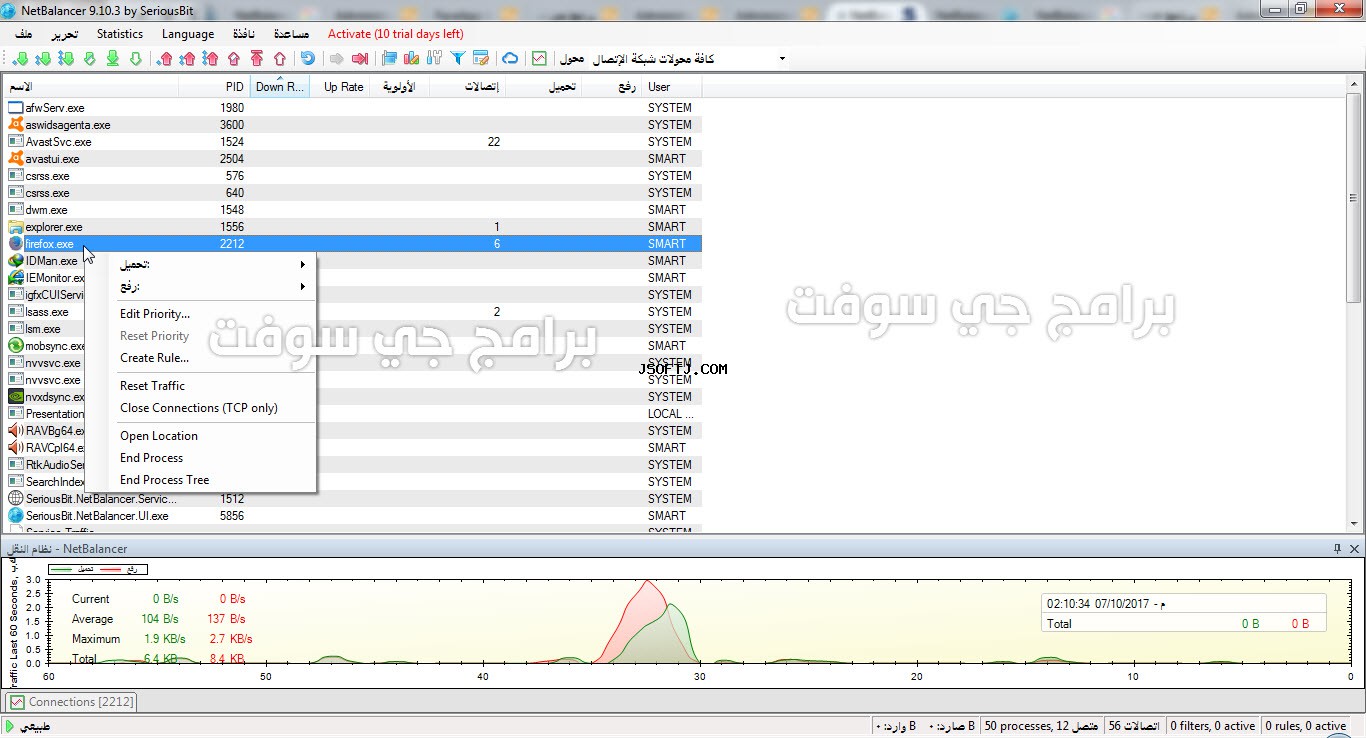Close the traffic panel with its X
Image resolution: width=1366 pixels, height=738 pixels.
(x=1355, y=549)
